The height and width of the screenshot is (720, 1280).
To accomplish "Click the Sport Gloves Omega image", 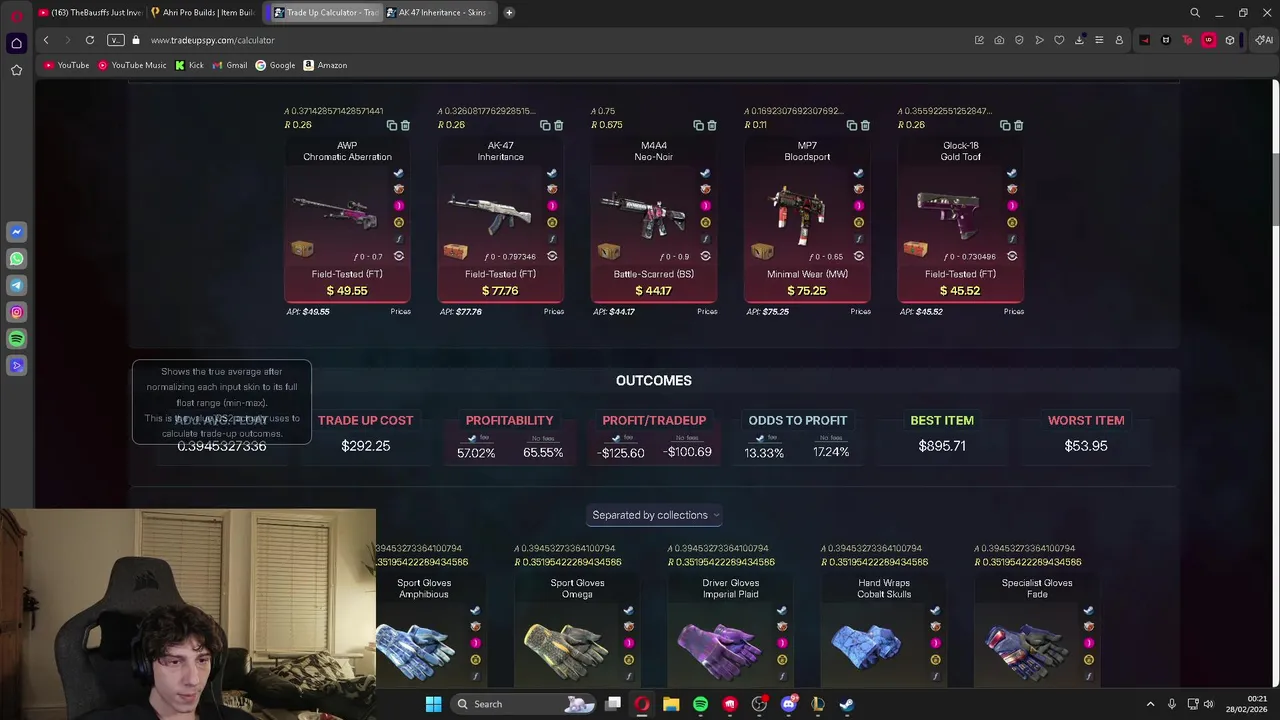I will [x=565, y=650].
